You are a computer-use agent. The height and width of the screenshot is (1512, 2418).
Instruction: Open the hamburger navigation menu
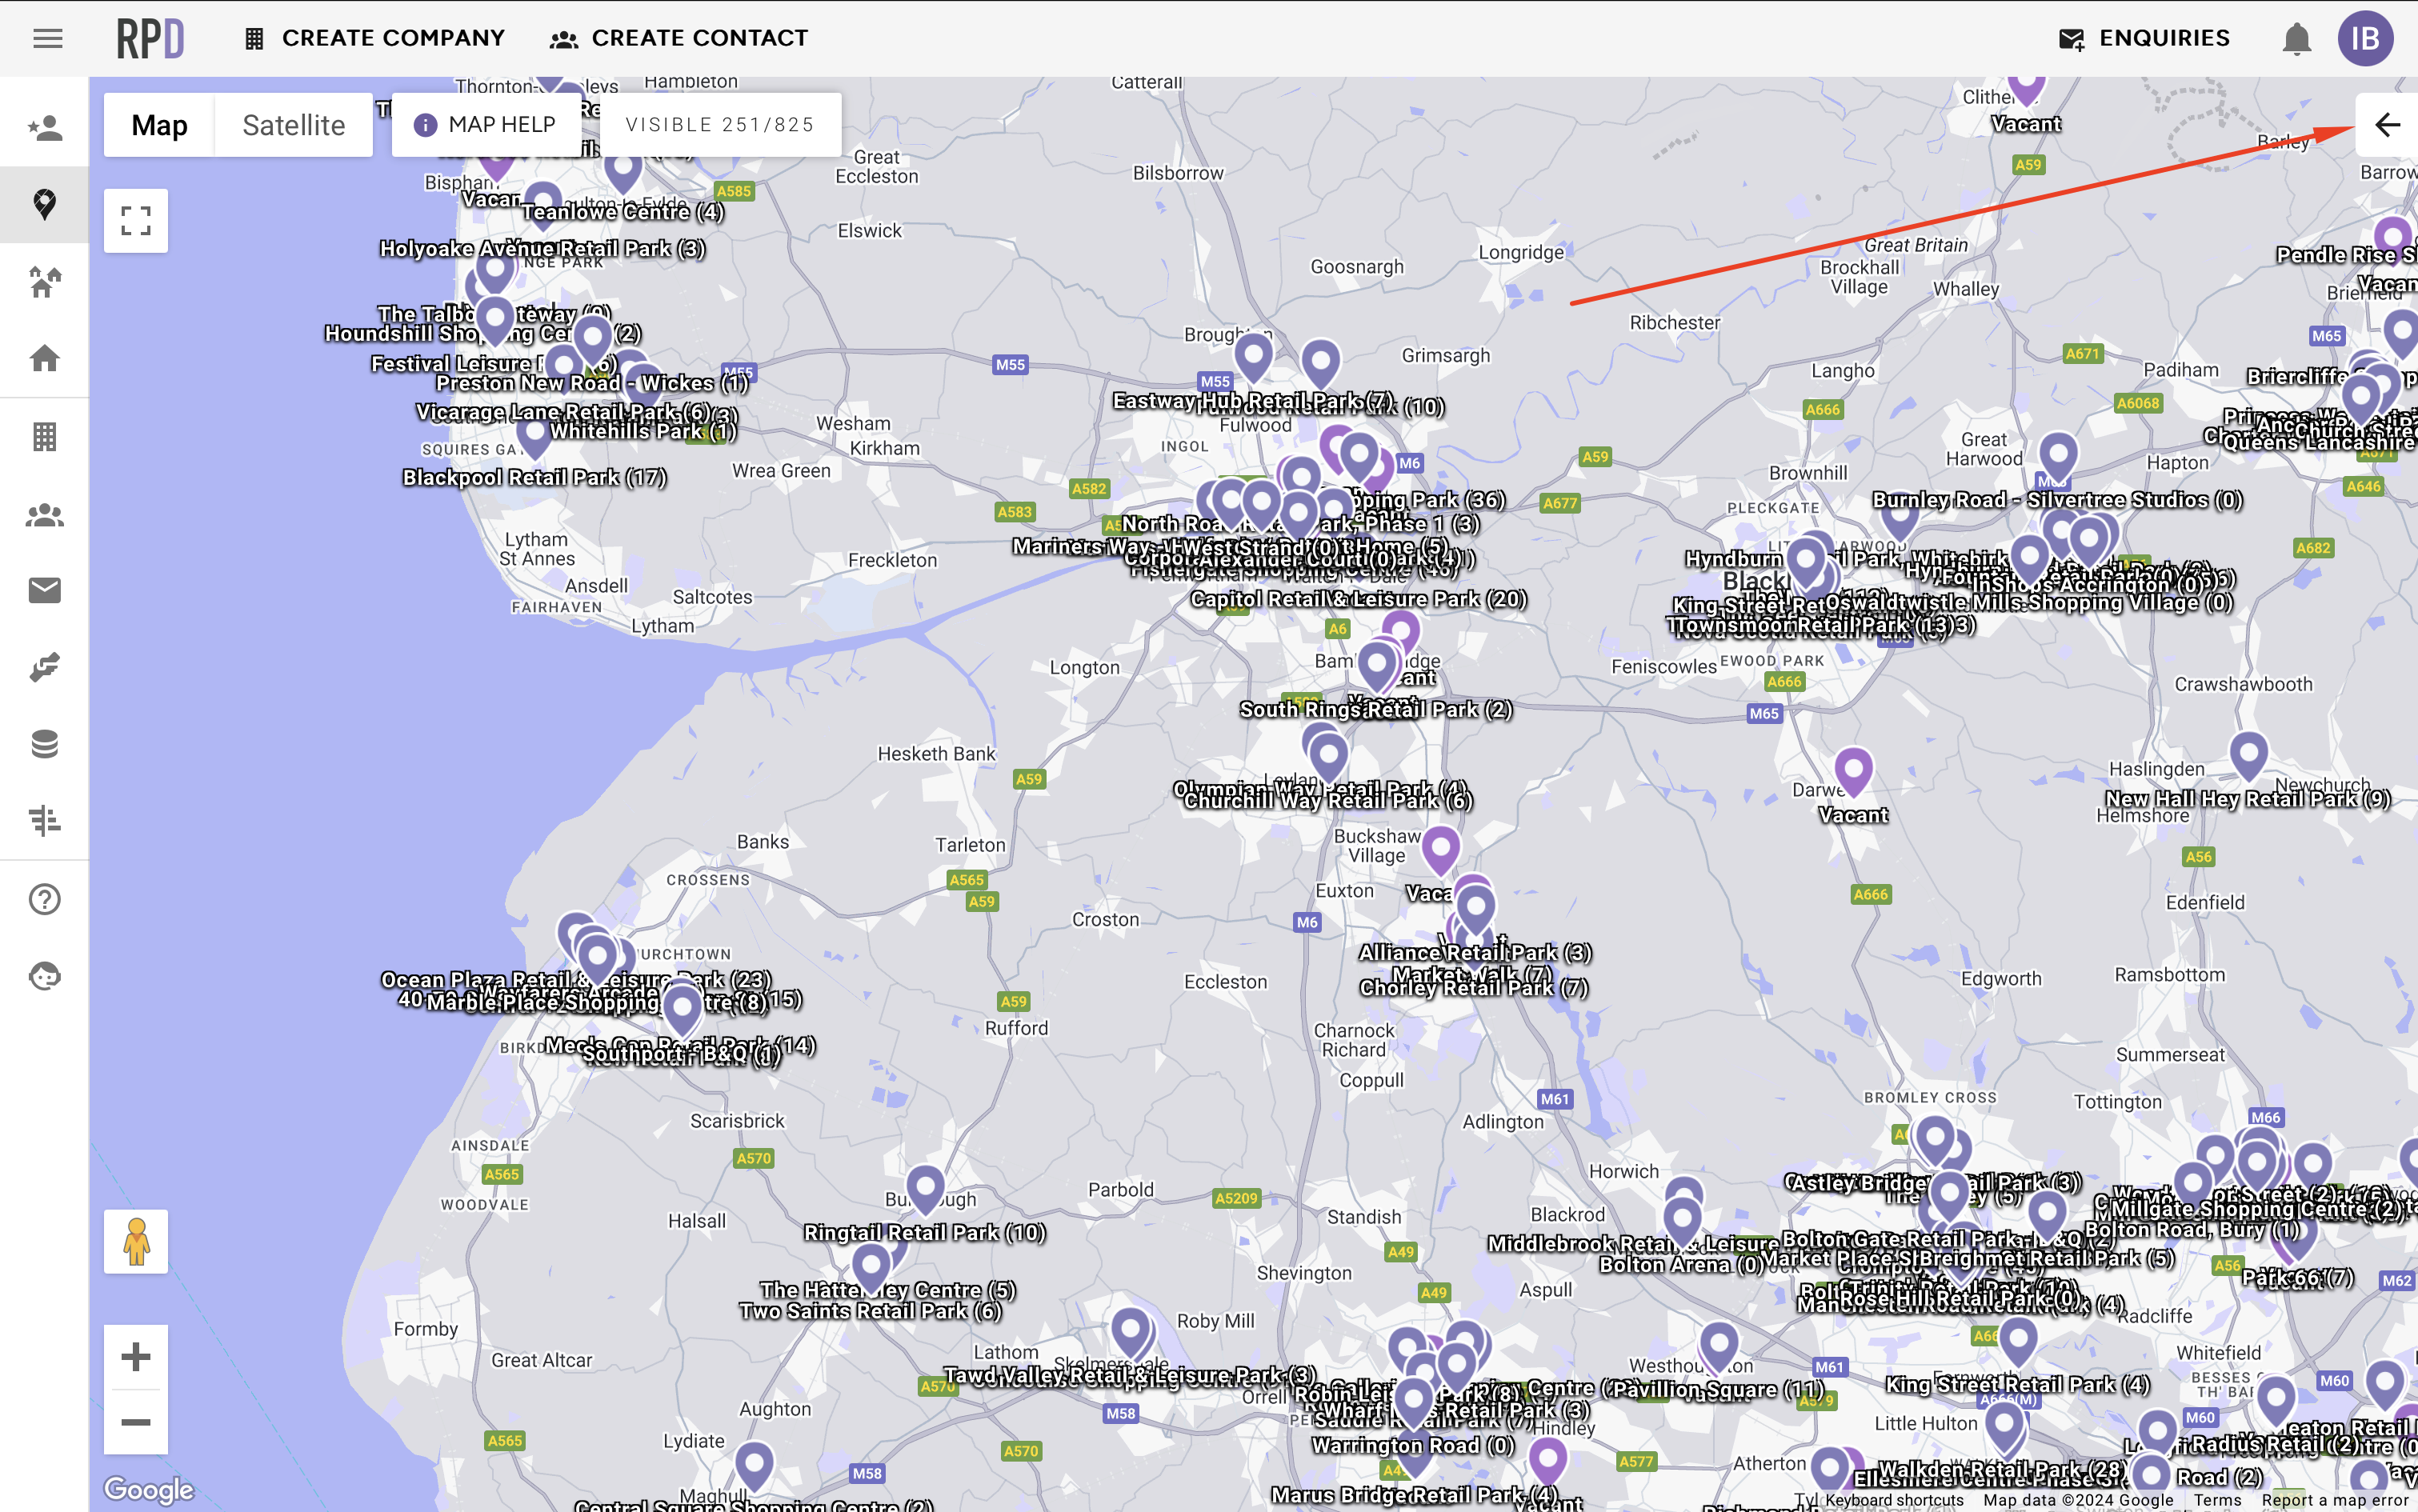click(x=47, y=38)
